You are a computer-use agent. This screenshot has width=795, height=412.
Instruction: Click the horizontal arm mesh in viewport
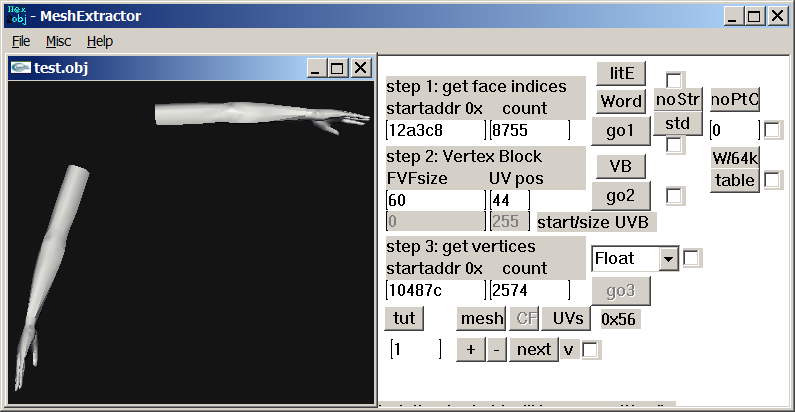[x=243, y=114]
